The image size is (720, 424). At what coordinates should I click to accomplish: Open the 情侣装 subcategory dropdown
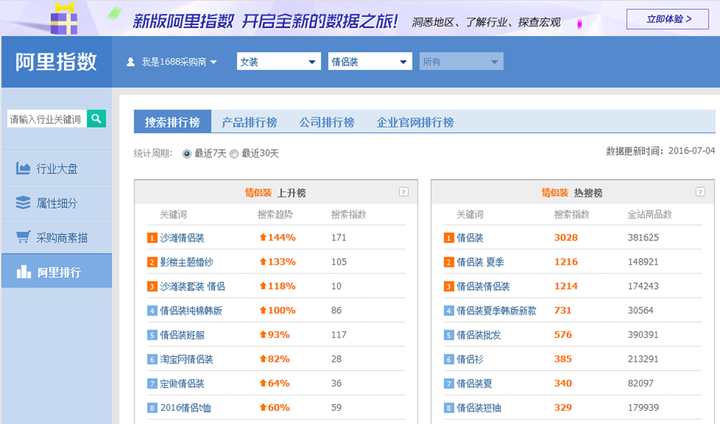point(370,62)
